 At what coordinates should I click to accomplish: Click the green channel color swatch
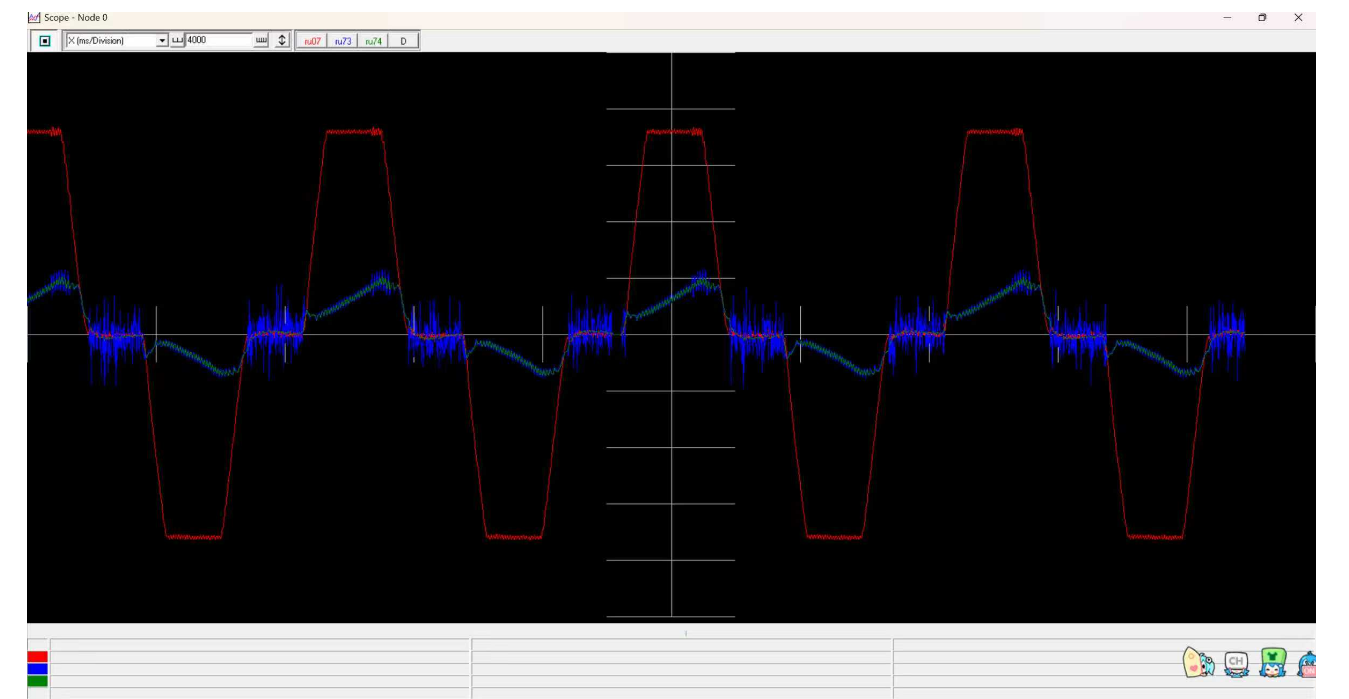click(x=38, y=681)
